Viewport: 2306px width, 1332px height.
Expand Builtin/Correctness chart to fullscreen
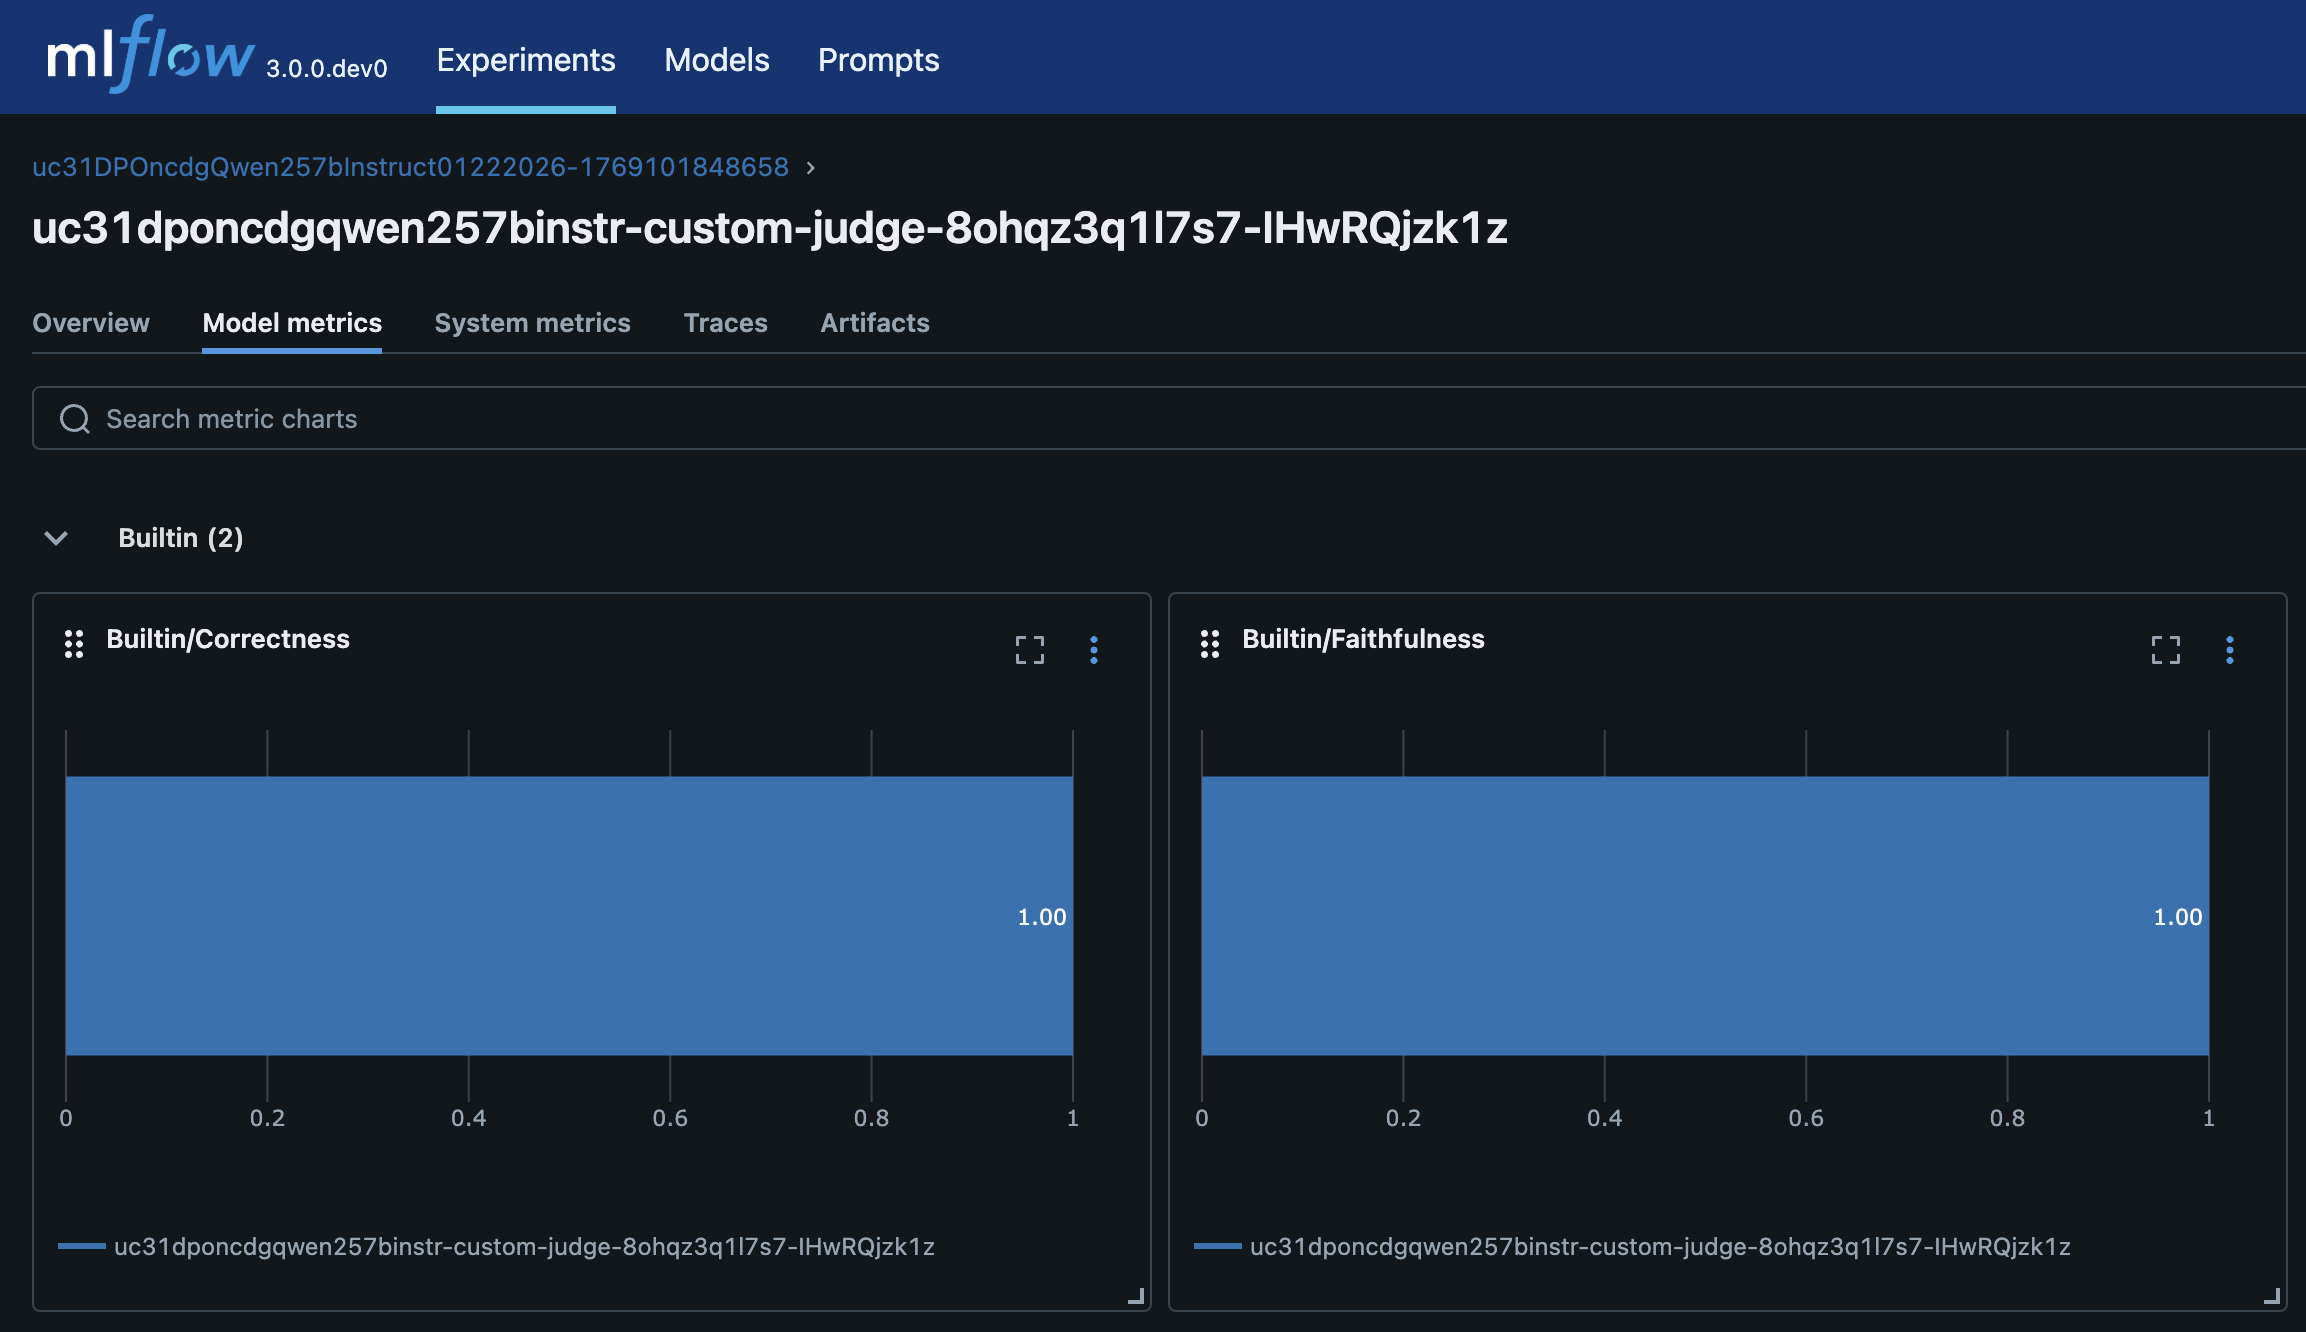1030,650
